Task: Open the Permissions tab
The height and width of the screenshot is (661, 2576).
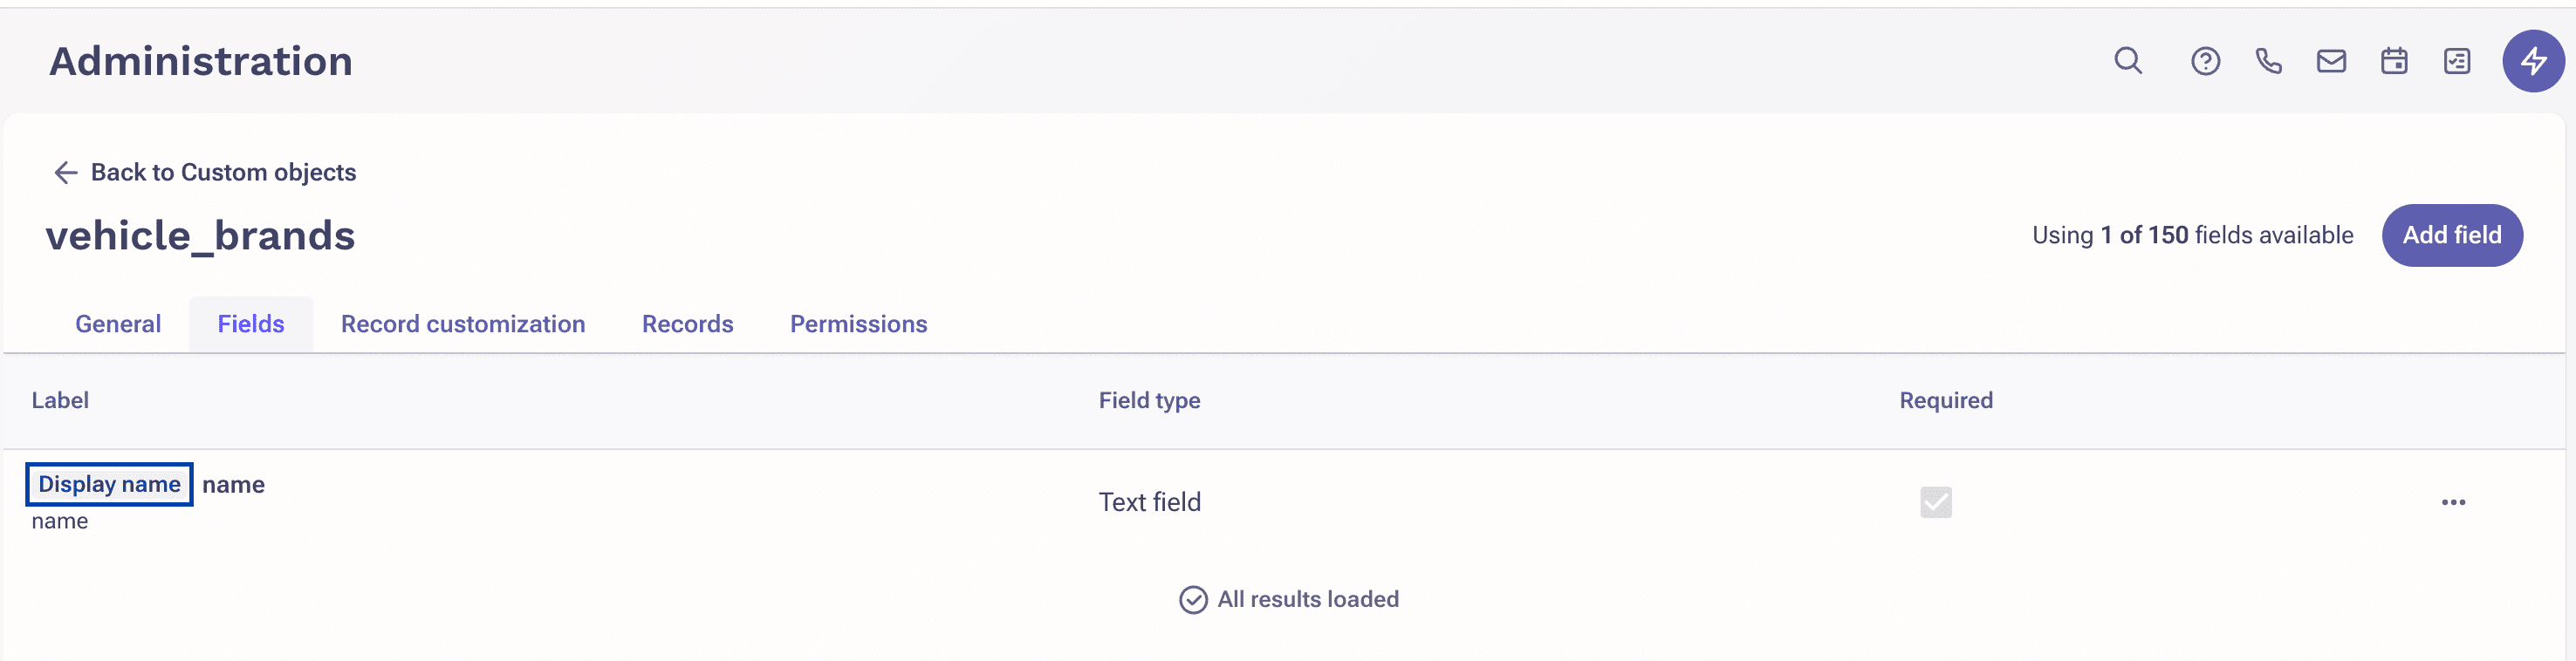Action: (857, 323)
